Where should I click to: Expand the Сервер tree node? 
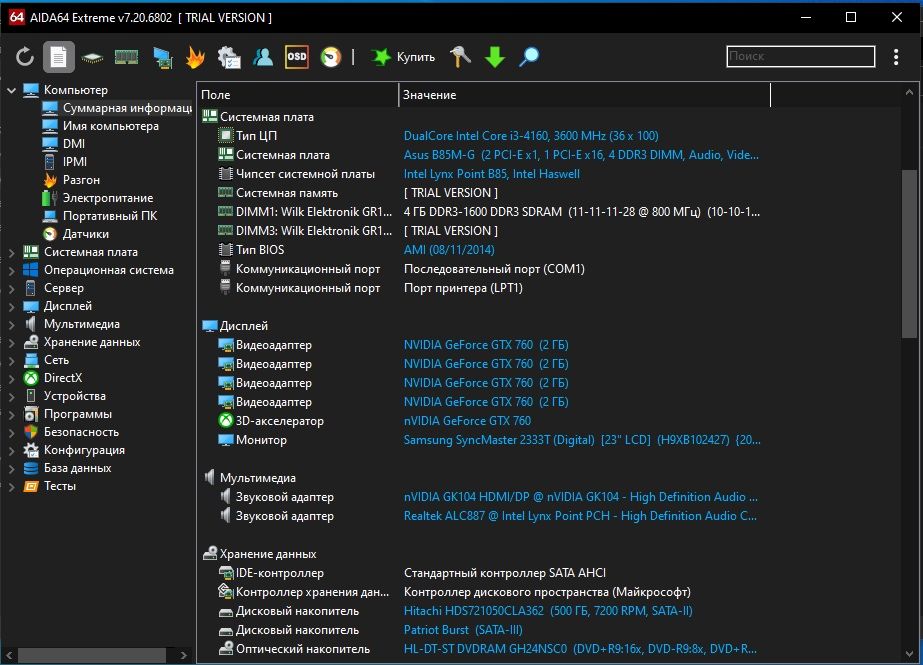[x=11, y=288]
